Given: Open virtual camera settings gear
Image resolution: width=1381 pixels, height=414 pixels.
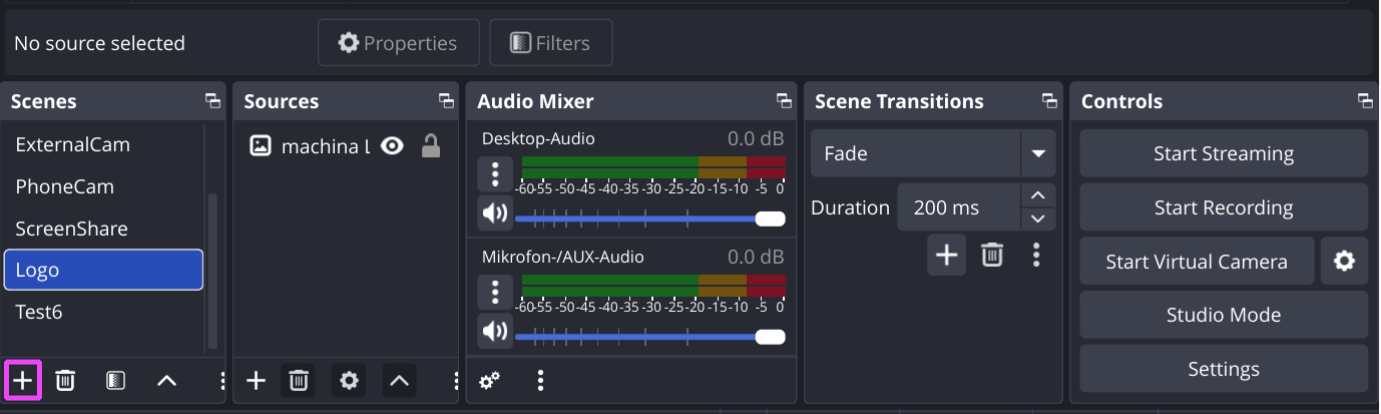Looking at the screenshot, I should tap(1344, 262).
